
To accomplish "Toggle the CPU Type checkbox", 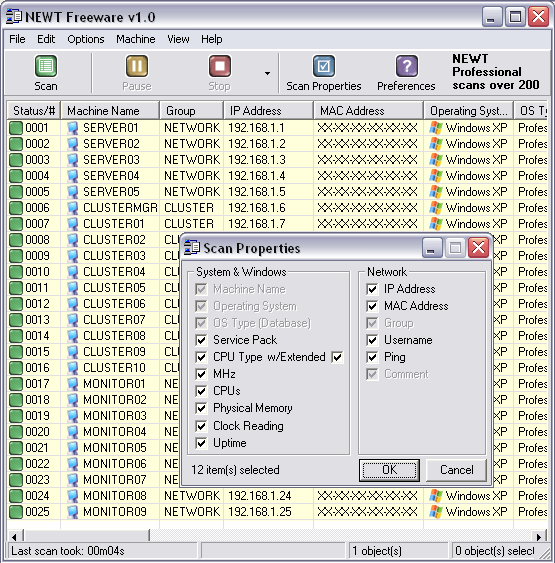I will 201,357.
